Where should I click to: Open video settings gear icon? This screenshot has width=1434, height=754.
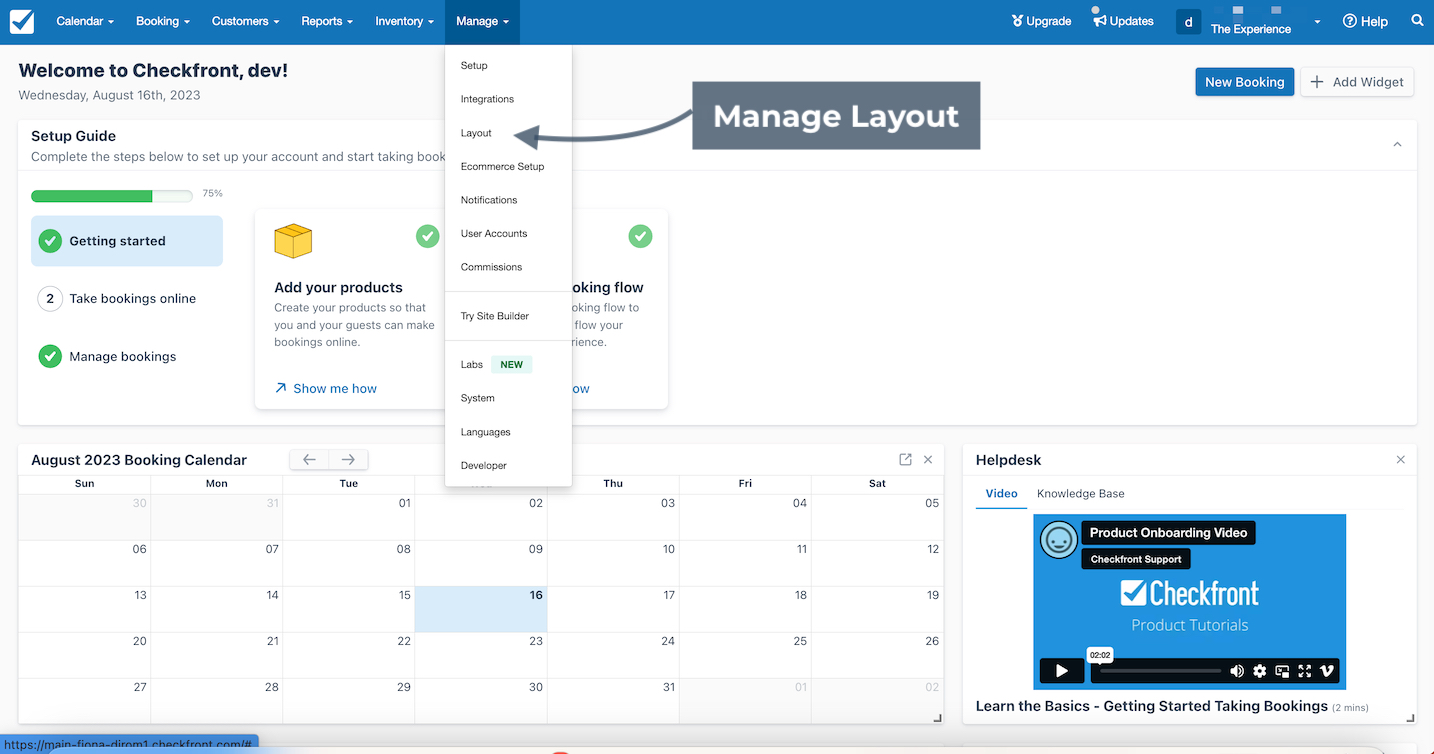[x=1260, y=671]
